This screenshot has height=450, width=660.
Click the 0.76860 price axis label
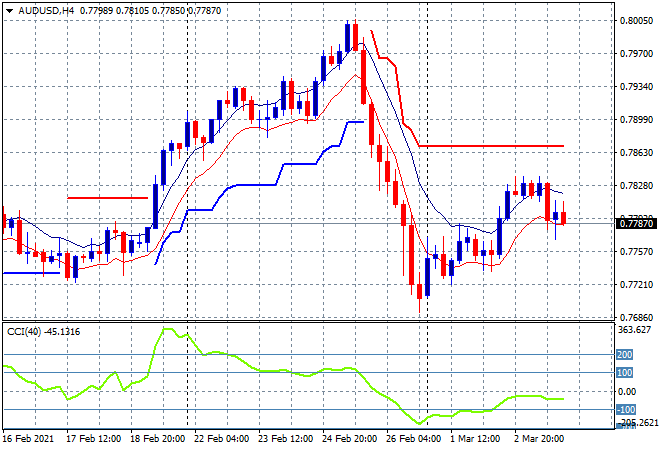pos(636,317)
